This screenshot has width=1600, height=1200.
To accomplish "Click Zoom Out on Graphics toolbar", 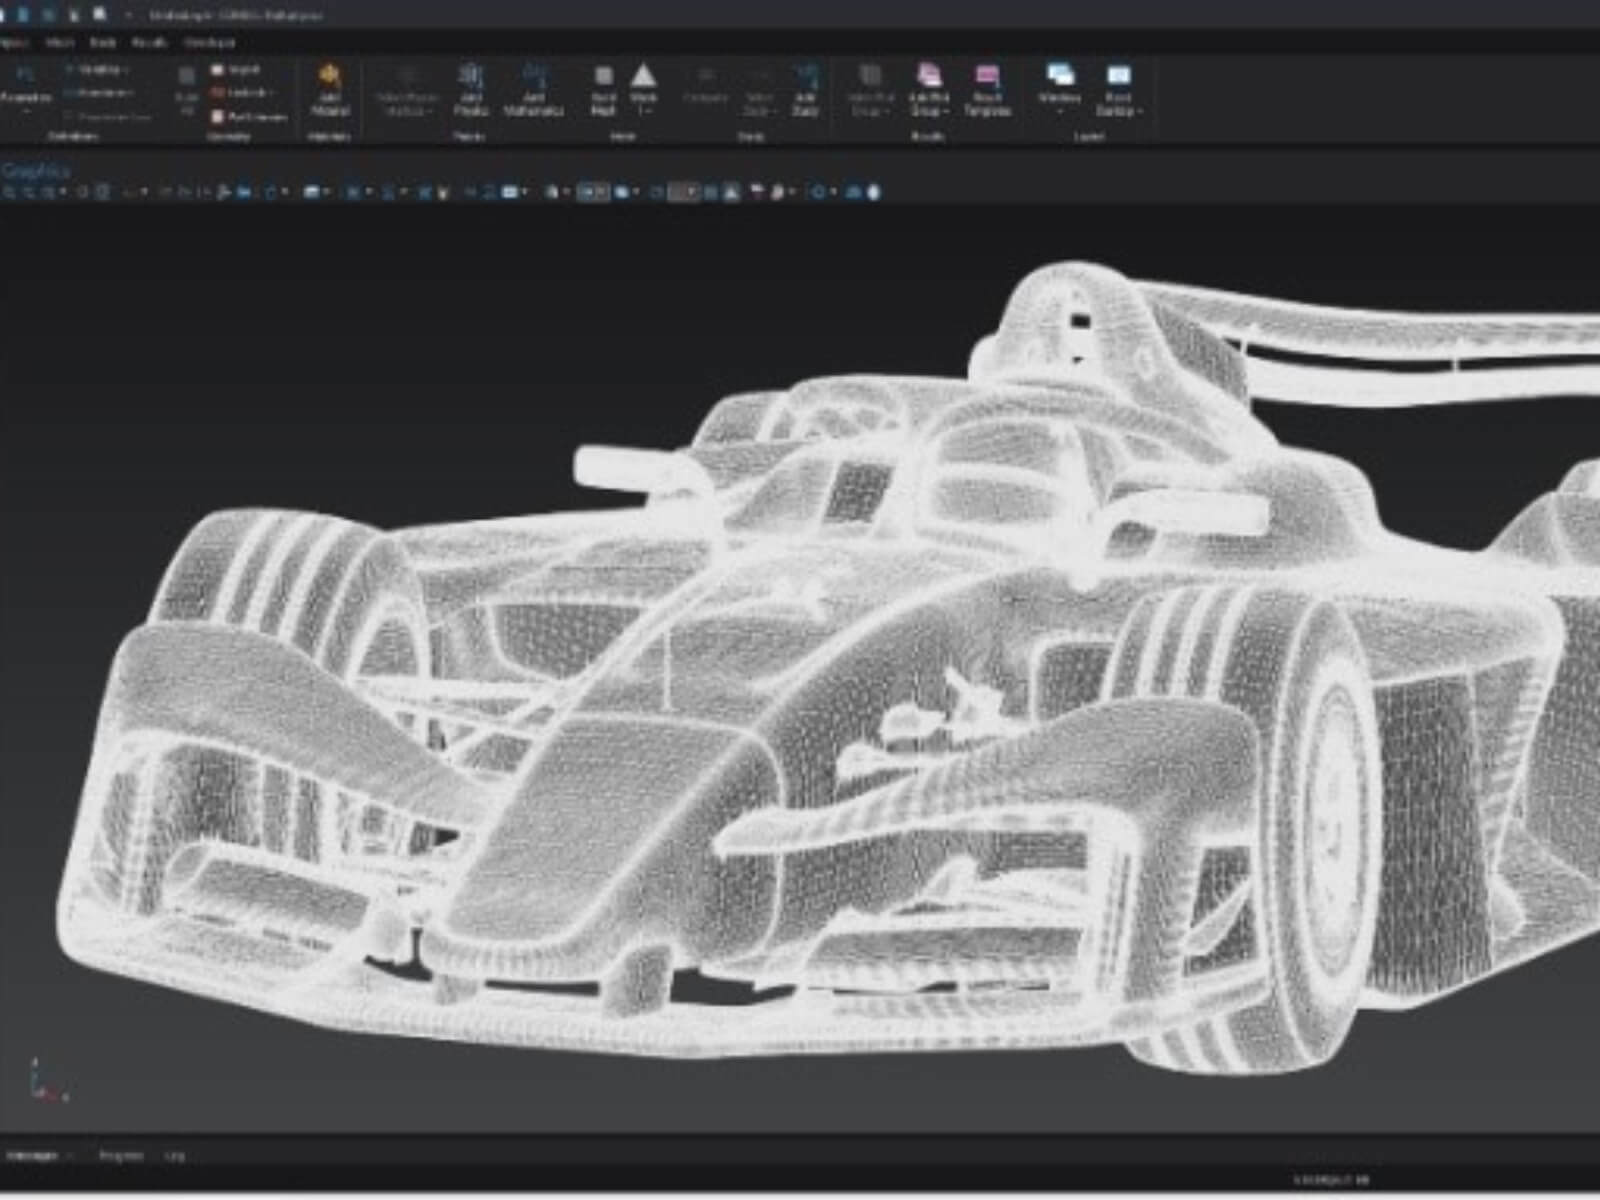I will 29,192.
